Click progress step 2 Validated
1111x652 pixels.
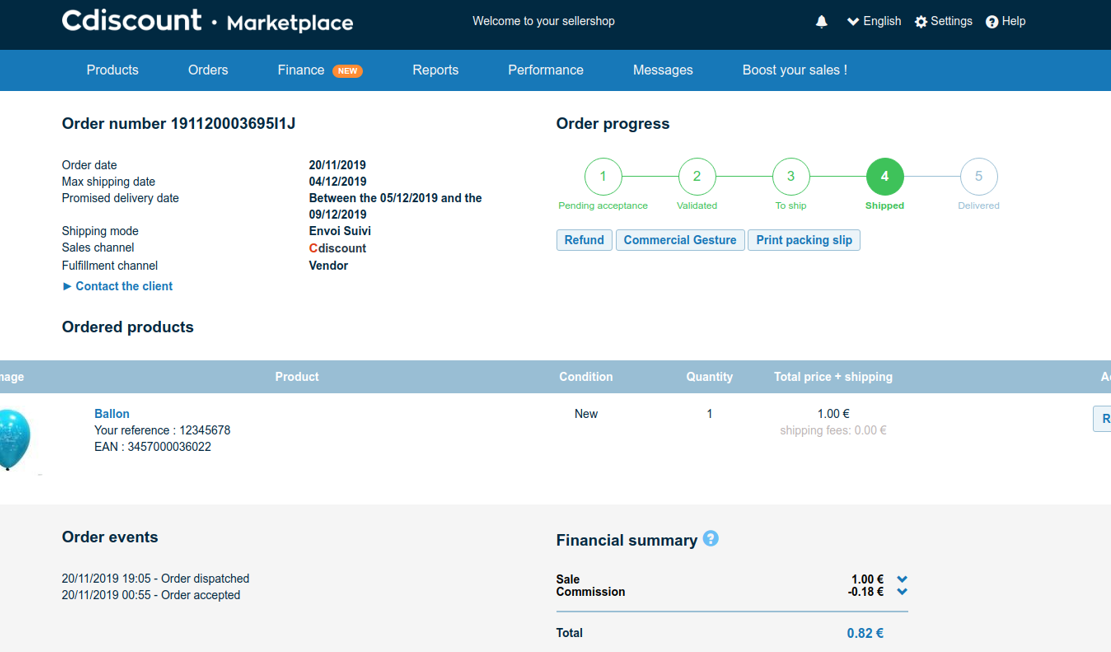[697, 176]
